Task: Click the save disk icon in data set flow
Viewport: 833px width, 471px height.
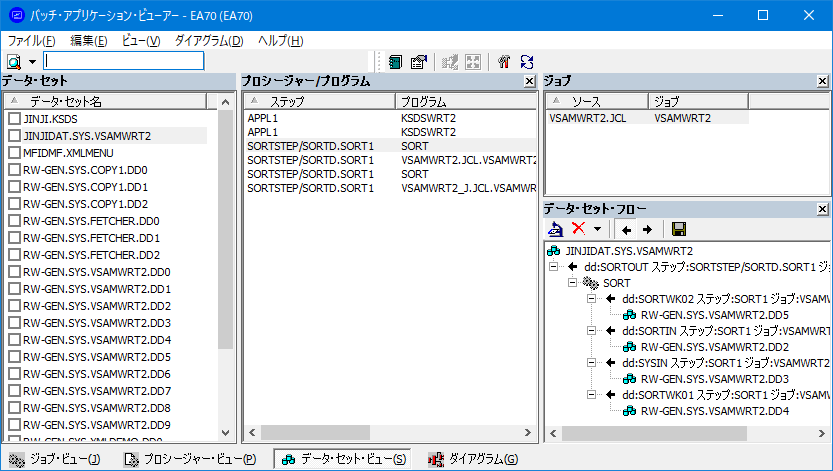Action: (678, 229)
